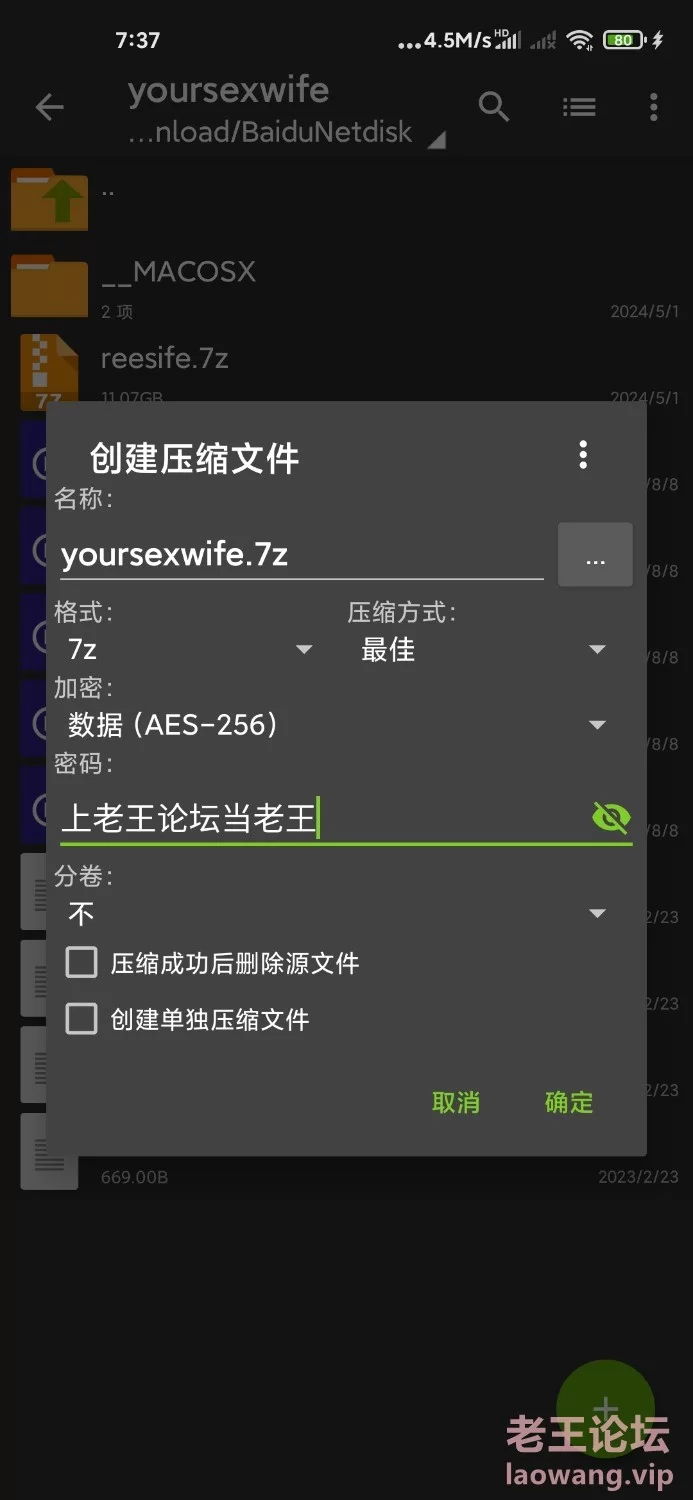Confirm with the 确定 button
Image resolution: width=693 pixels, height=1500 pixels.
(x=569, y=1102)
